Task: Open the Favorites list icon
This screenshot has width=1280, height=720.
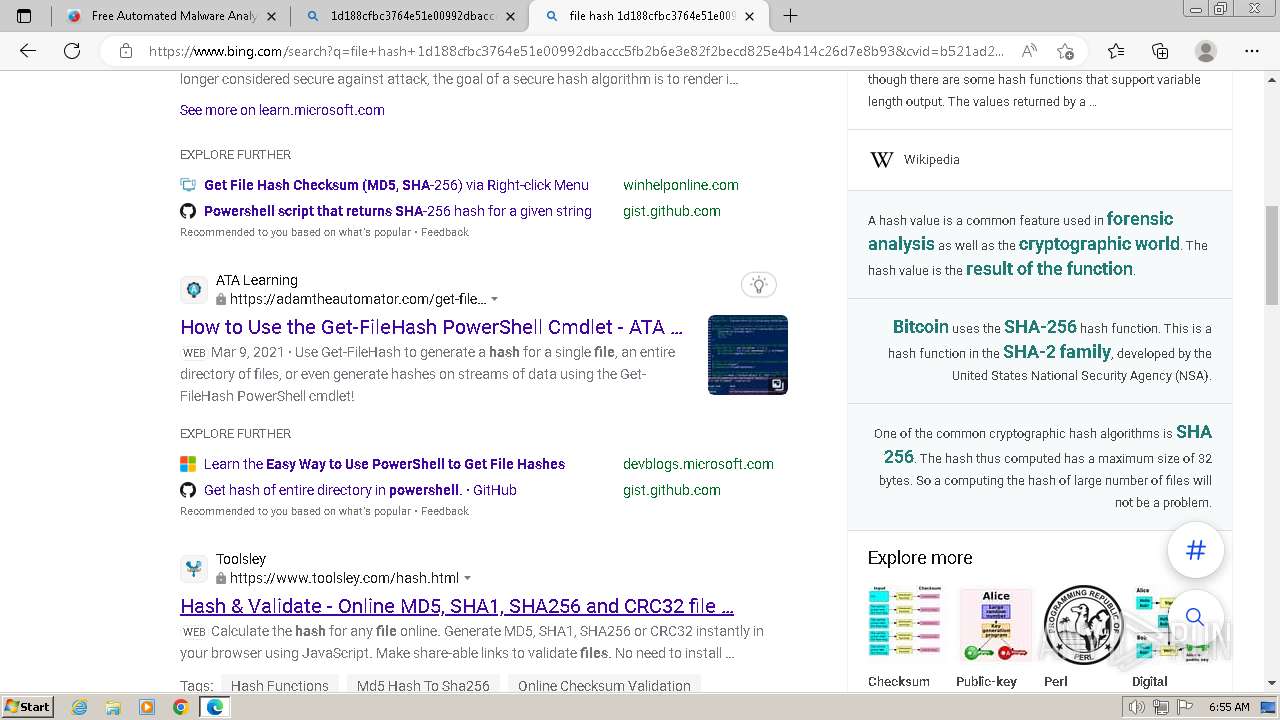Action: [x=1116, y=51]
